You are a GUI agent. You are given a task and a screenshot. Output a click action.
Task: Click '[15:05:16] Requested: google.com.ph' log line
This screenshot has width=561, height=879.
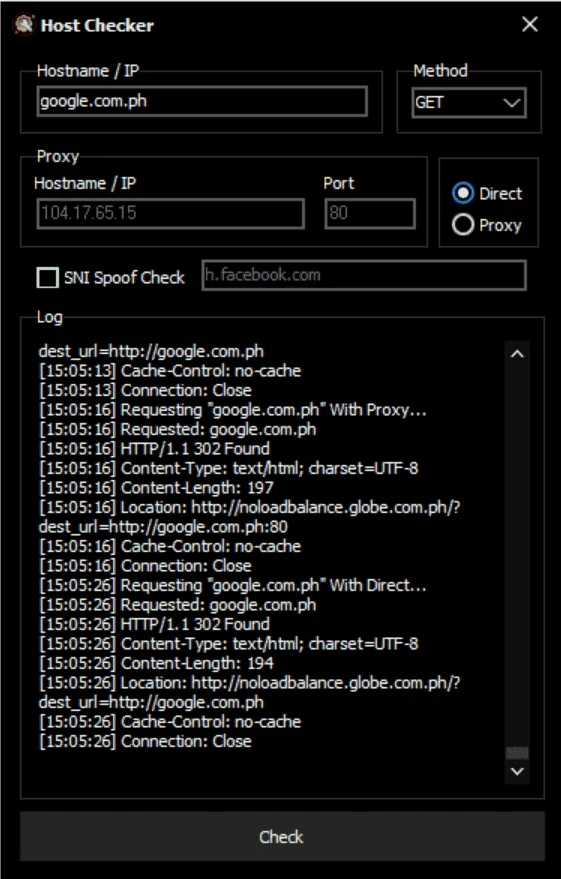click(x=178, y=429)
